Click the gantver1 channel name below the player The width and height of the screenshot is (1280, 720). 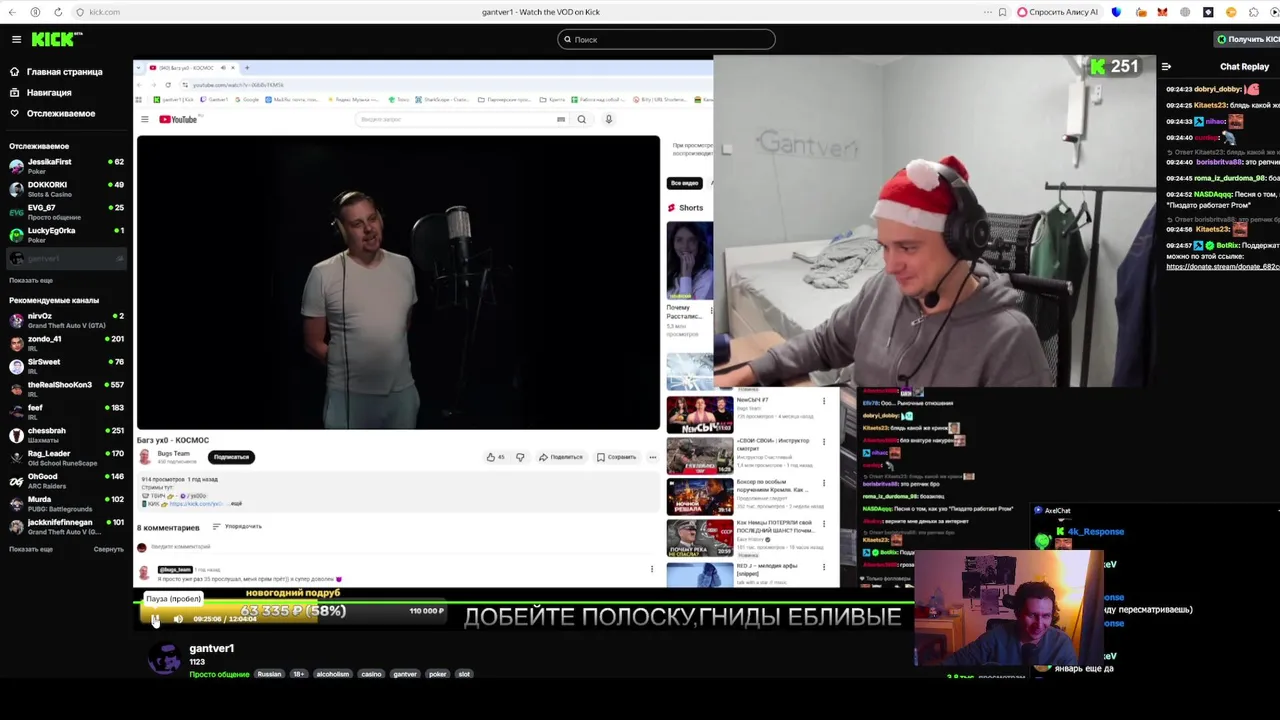[x=211, y=648]
